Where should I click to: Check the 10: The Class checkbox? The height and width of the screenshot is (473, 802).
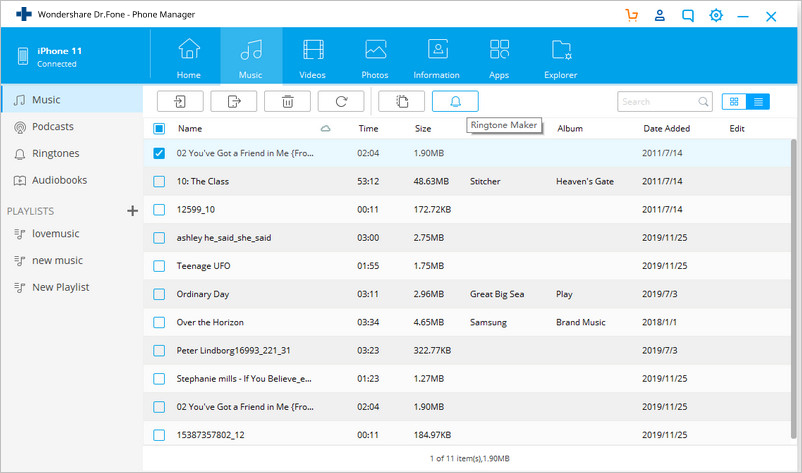coord(159,182)
